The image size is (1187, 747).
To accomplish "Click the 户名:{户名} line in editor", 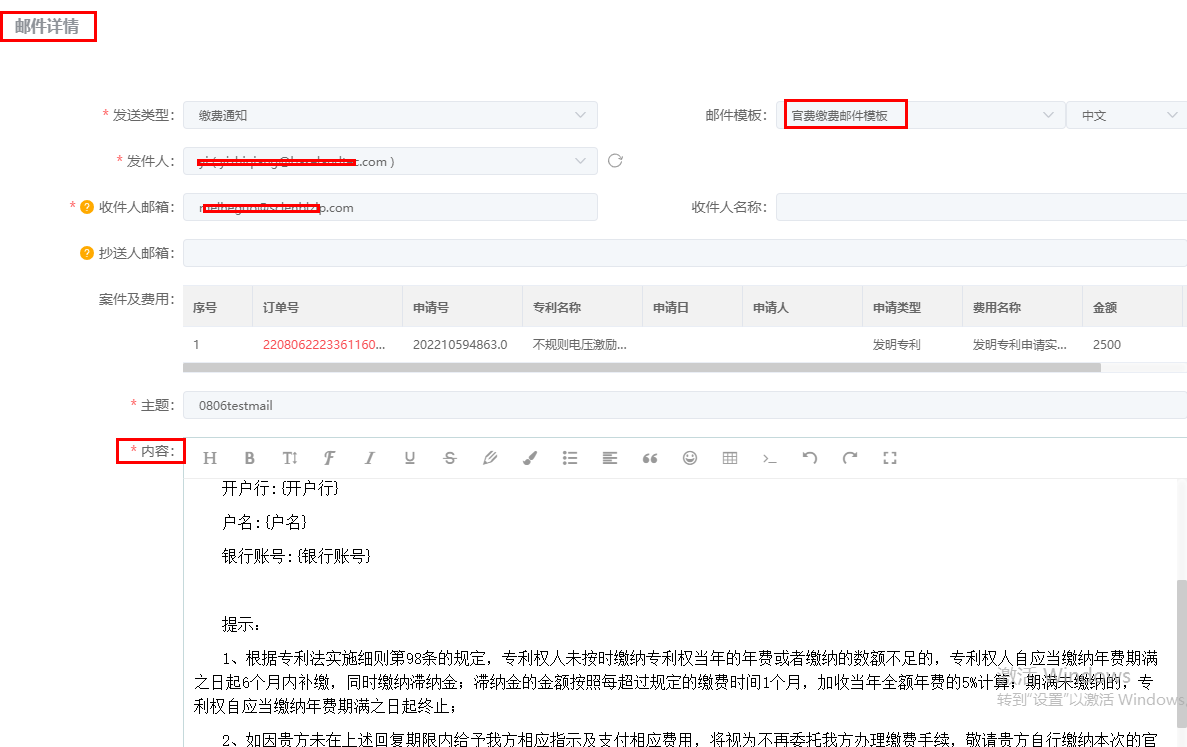I will tap(264, 522).
